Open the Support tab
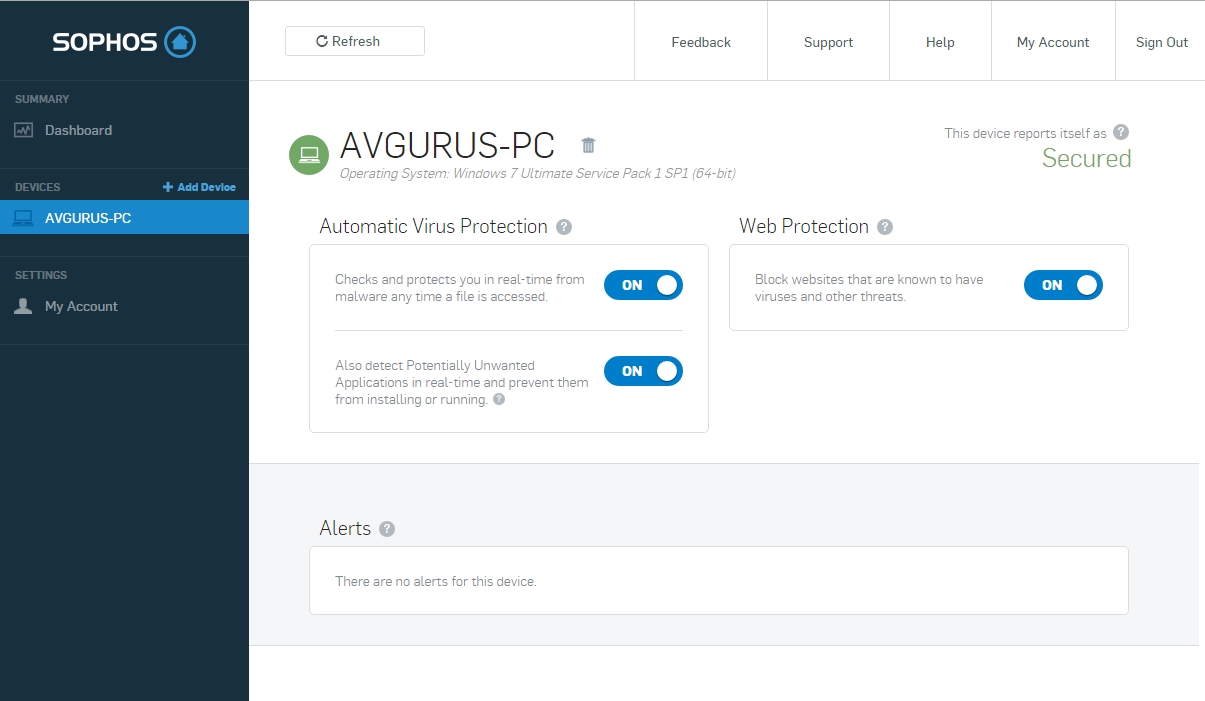Viewport: 1205px width, 701px height. tap(828, 42)
